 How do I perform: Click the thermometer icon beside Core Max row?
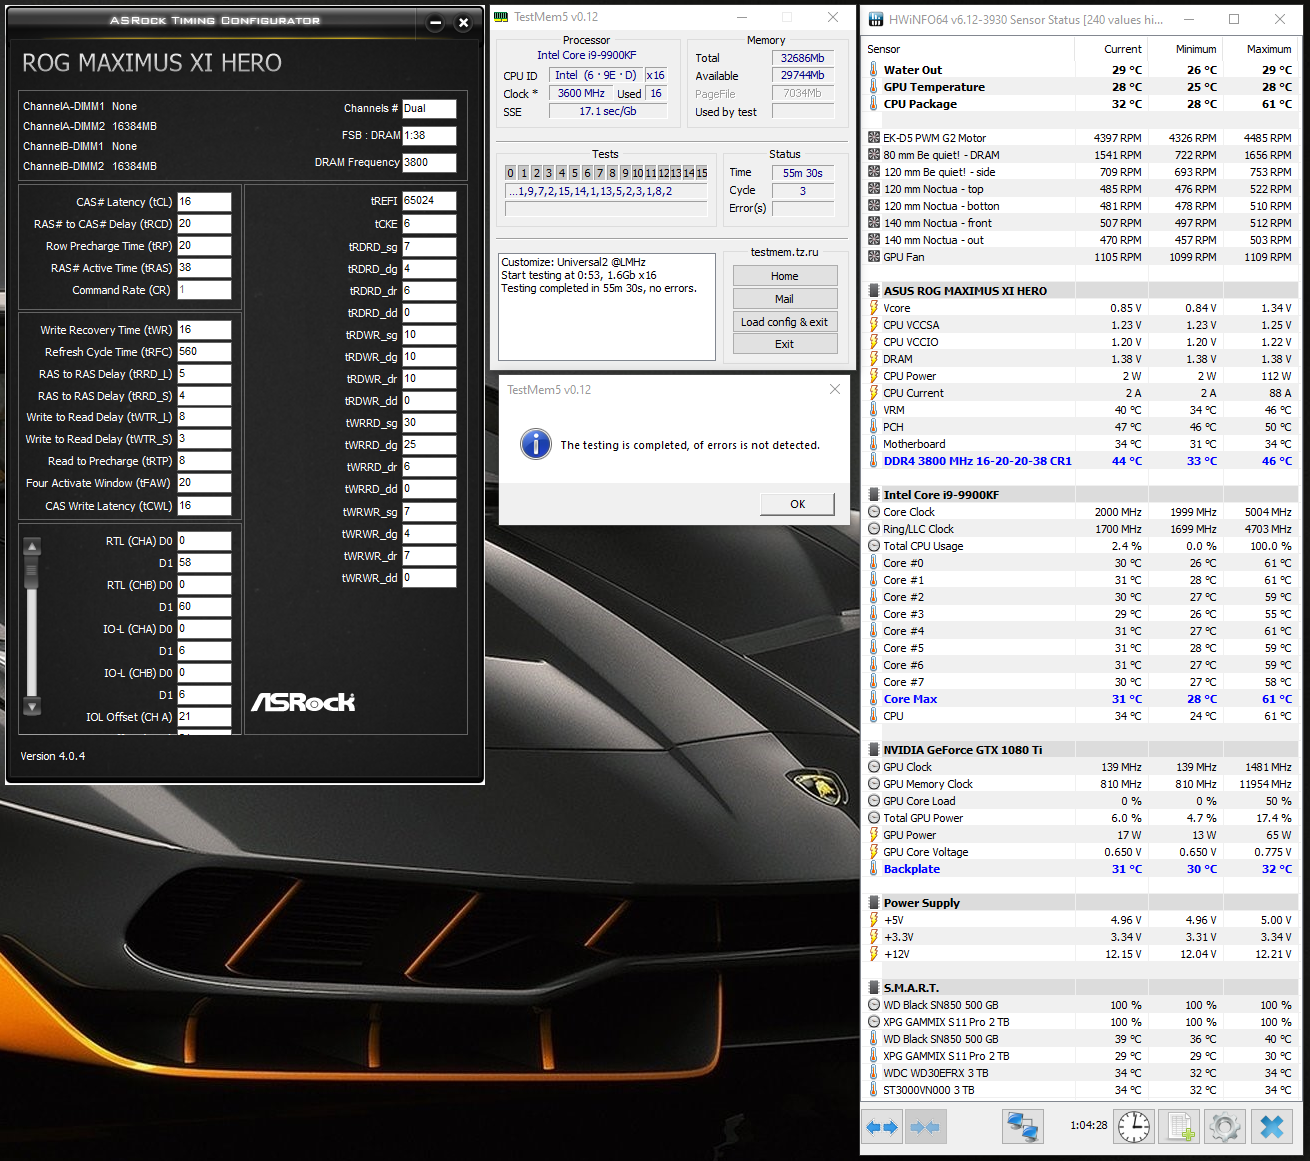(874, 699)
